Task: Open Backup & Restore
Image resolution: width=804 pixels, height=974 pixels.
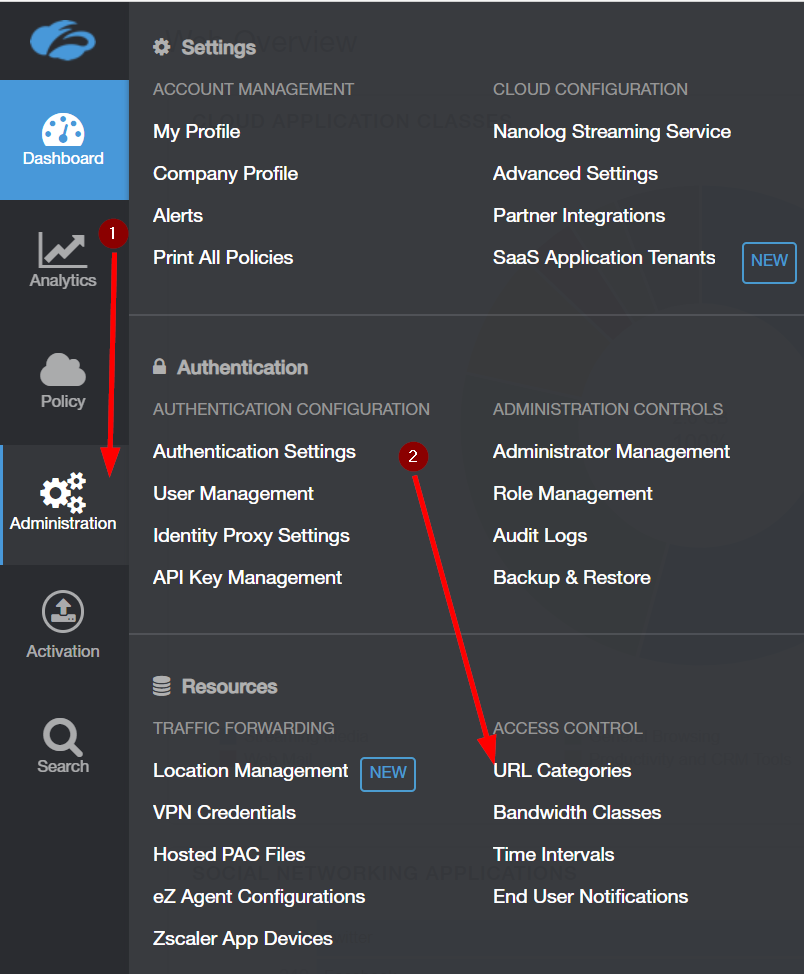Action: 572,578
